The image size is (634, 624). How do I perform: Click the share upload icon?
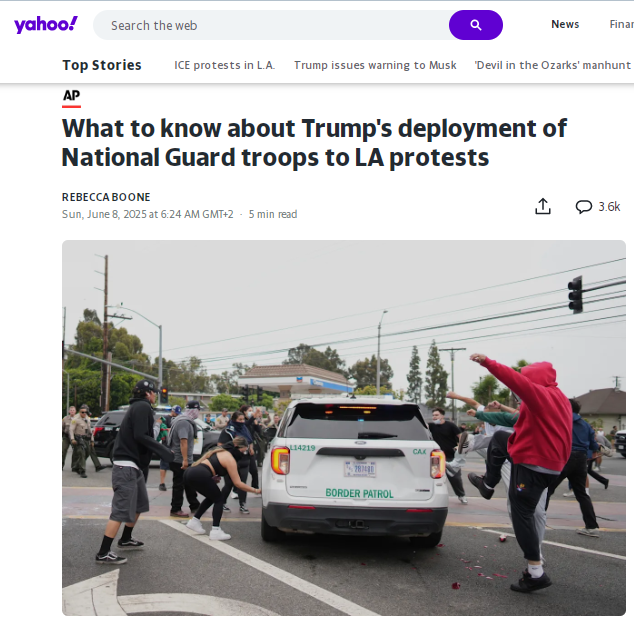point(543,206)
